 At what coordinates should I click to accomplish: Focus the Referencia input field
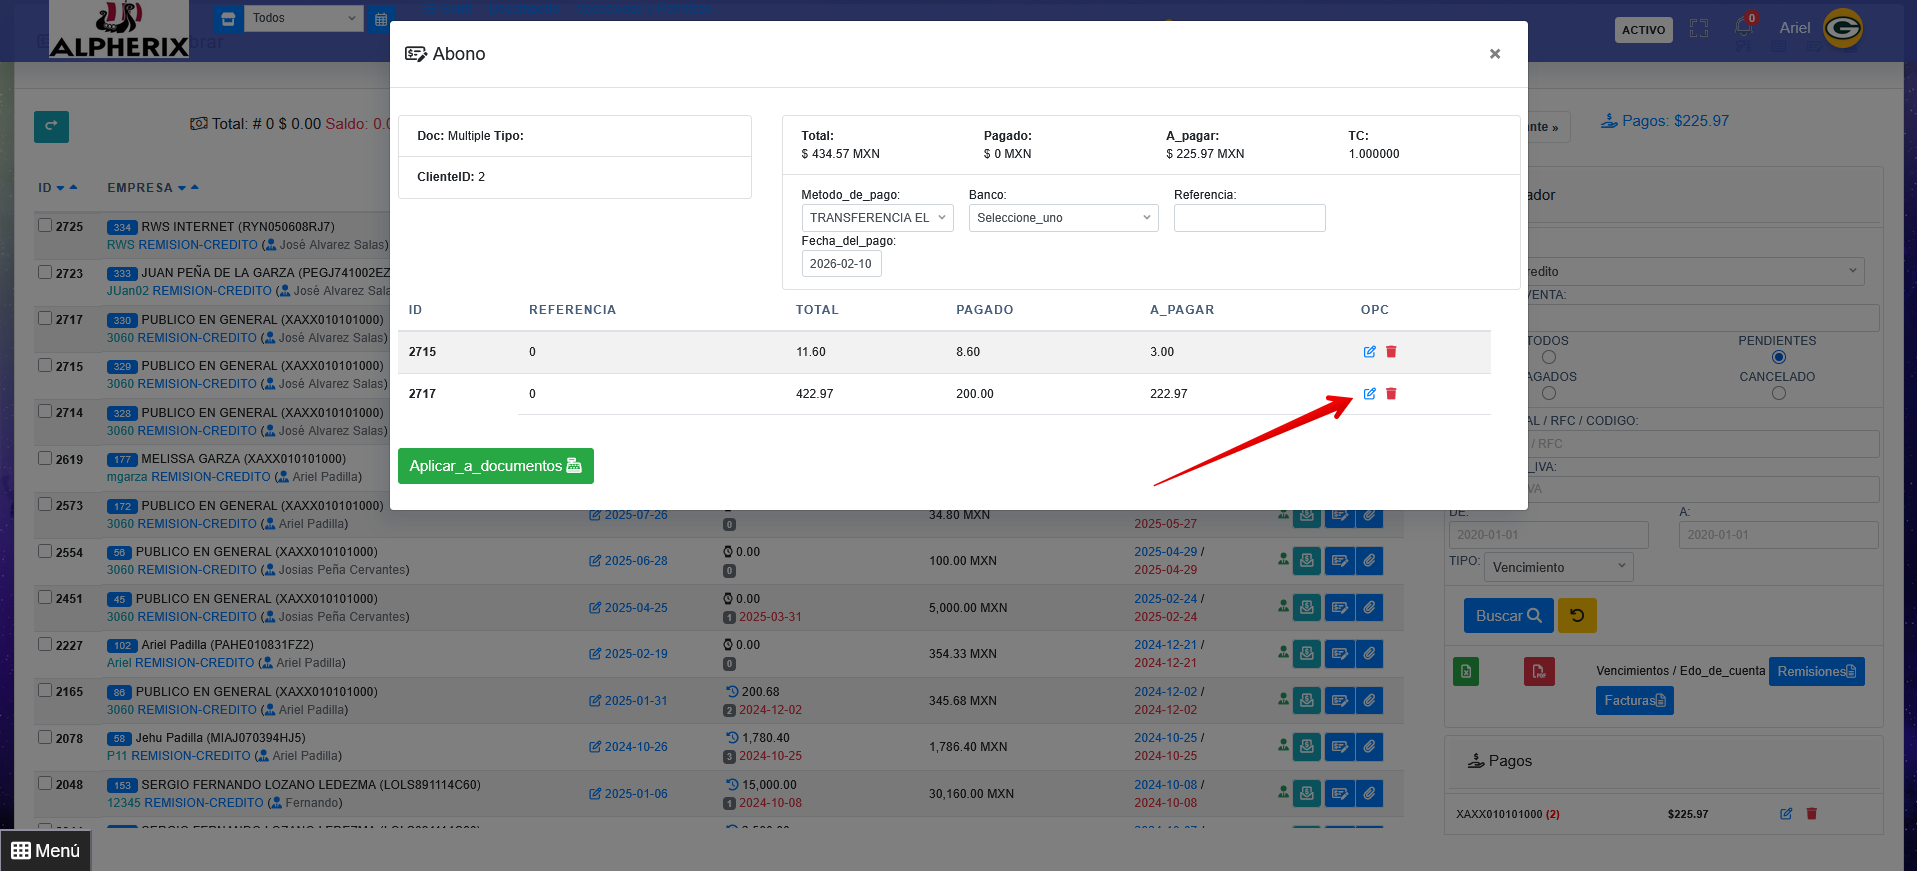click(1249, 218)
